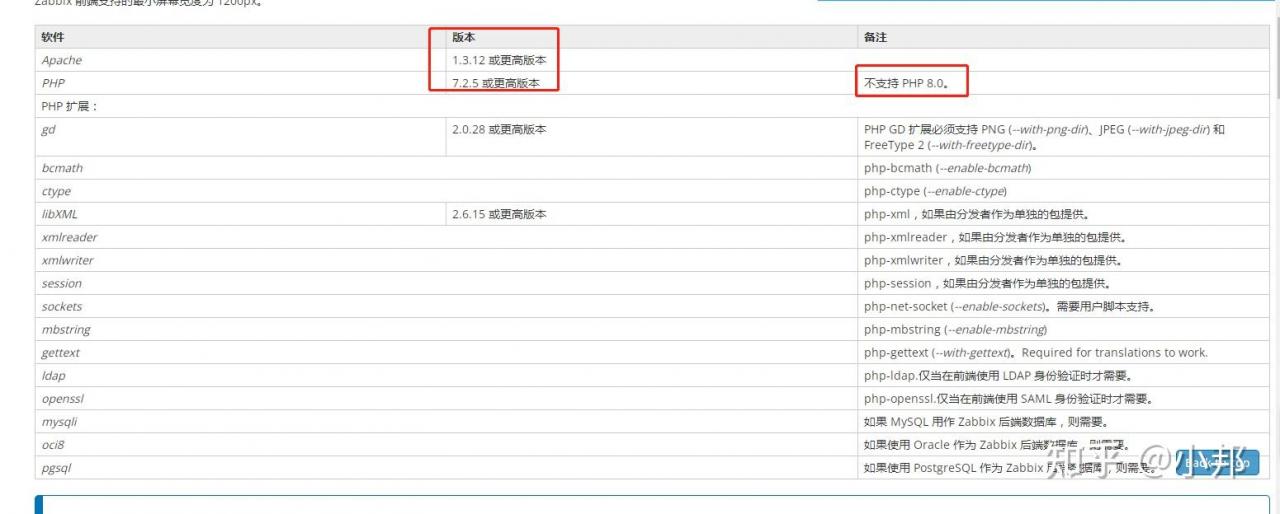Click the 'php-openssl' SAML authentication remark

coord(1008,398)
